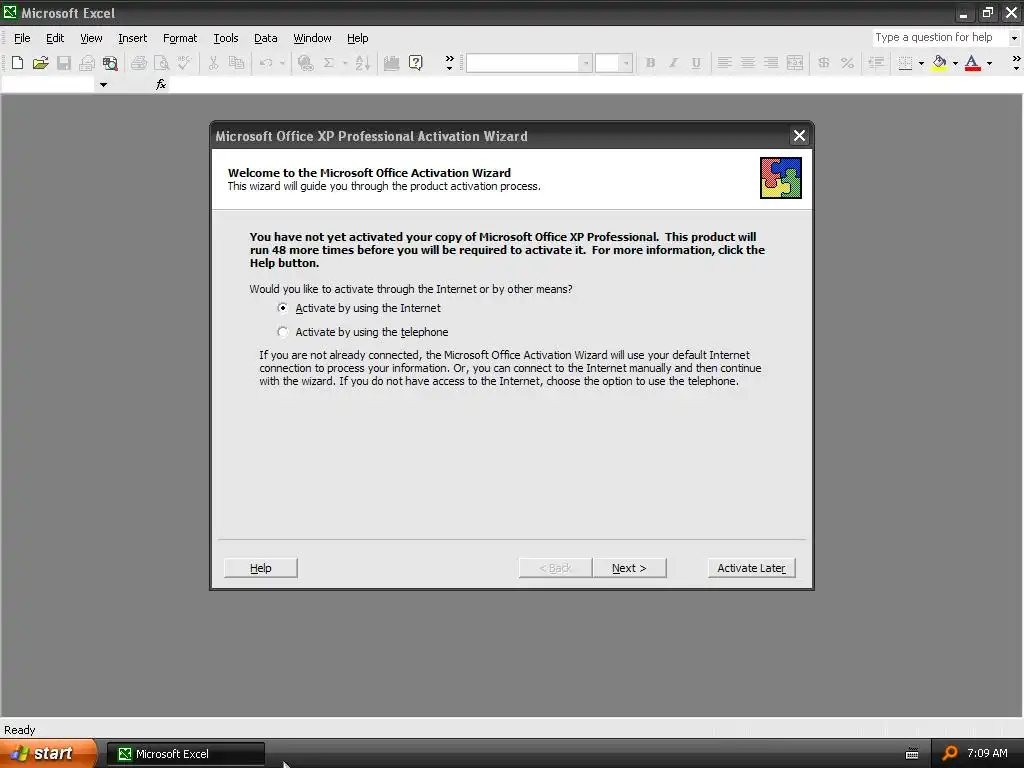This screenshot has width=1024, height=768.
Task: Click the Align Left icon
Action: (x=724, y=63)
